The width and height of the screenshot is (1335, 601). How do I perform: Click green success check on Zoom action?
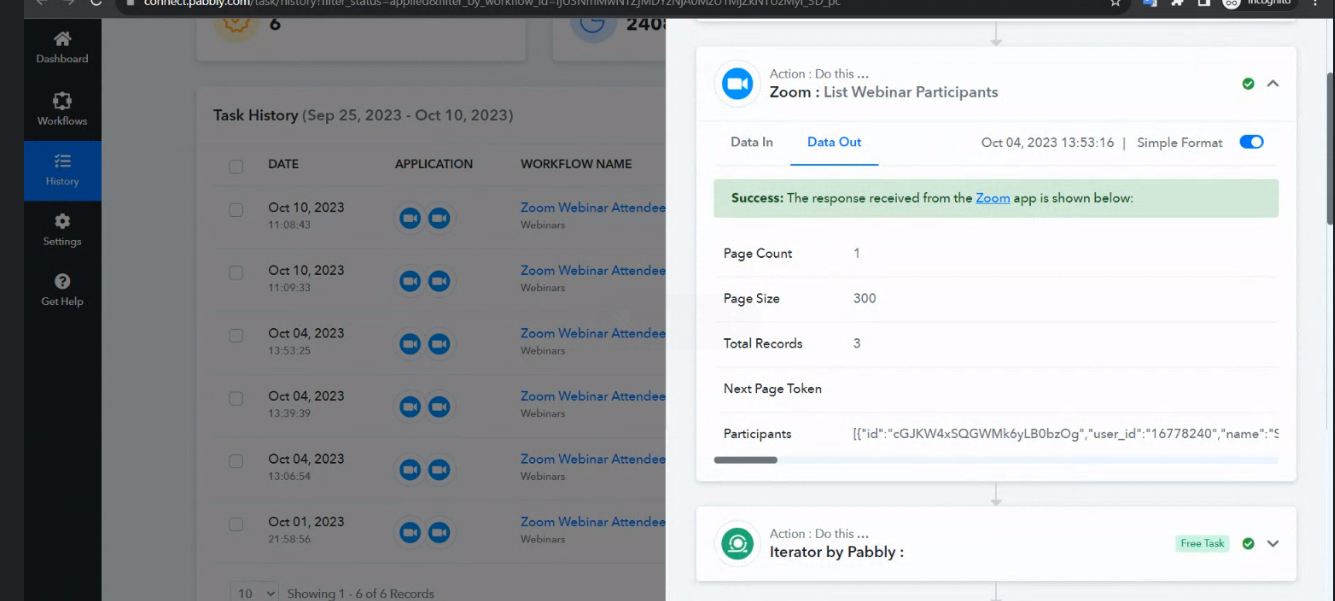pos(1248,84)
